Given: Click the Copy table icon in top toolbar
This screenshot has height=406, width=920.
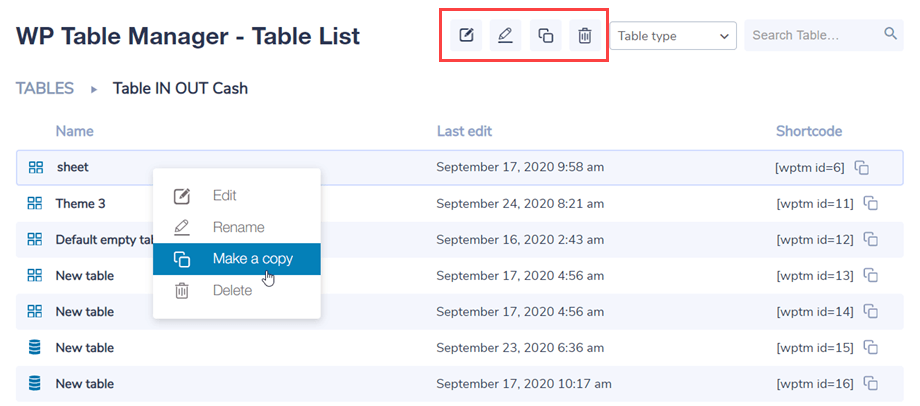Looking at the screenshot, I should coord(545,36).
